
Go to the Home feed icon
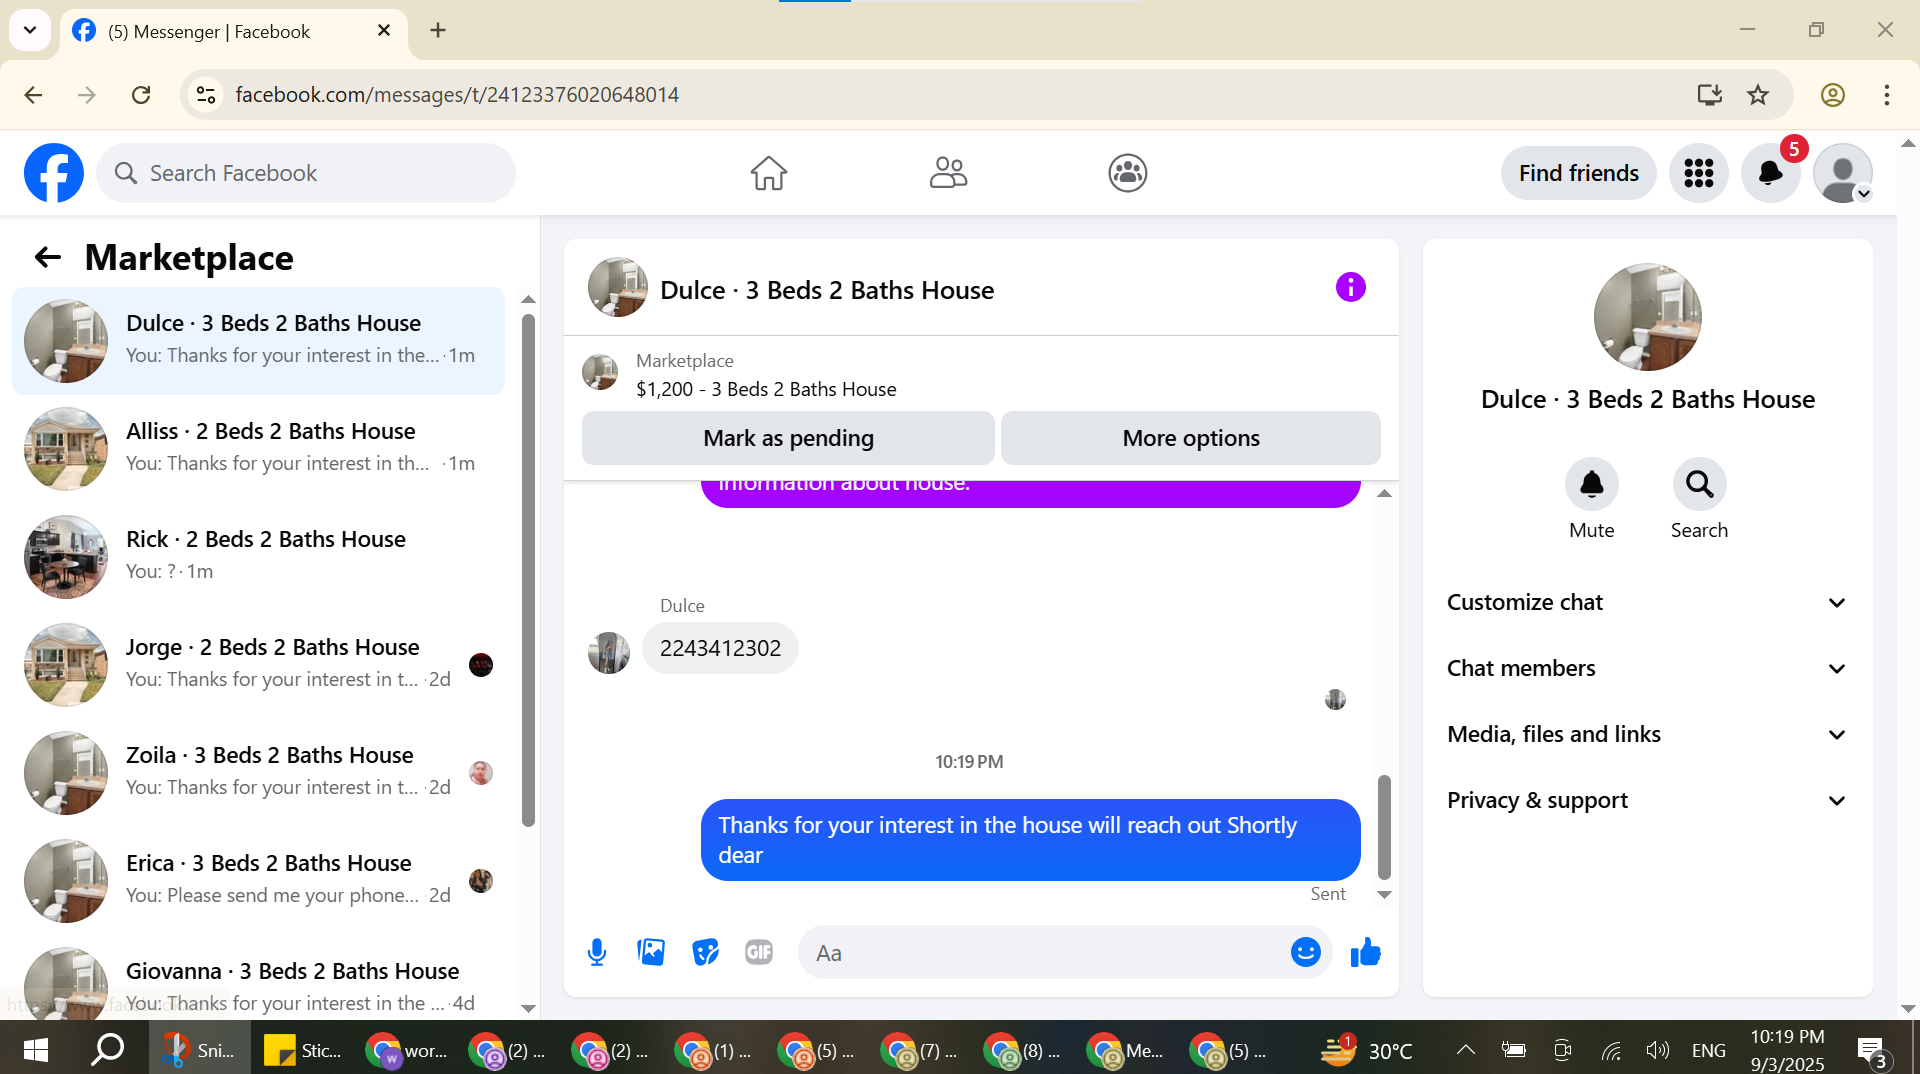click(768, 173)
